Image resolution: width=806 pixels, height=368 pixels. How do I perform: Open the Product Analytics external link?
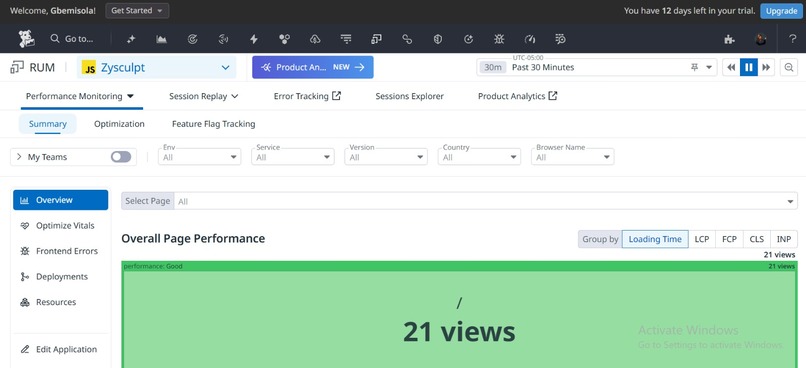(x=518, y=96)
